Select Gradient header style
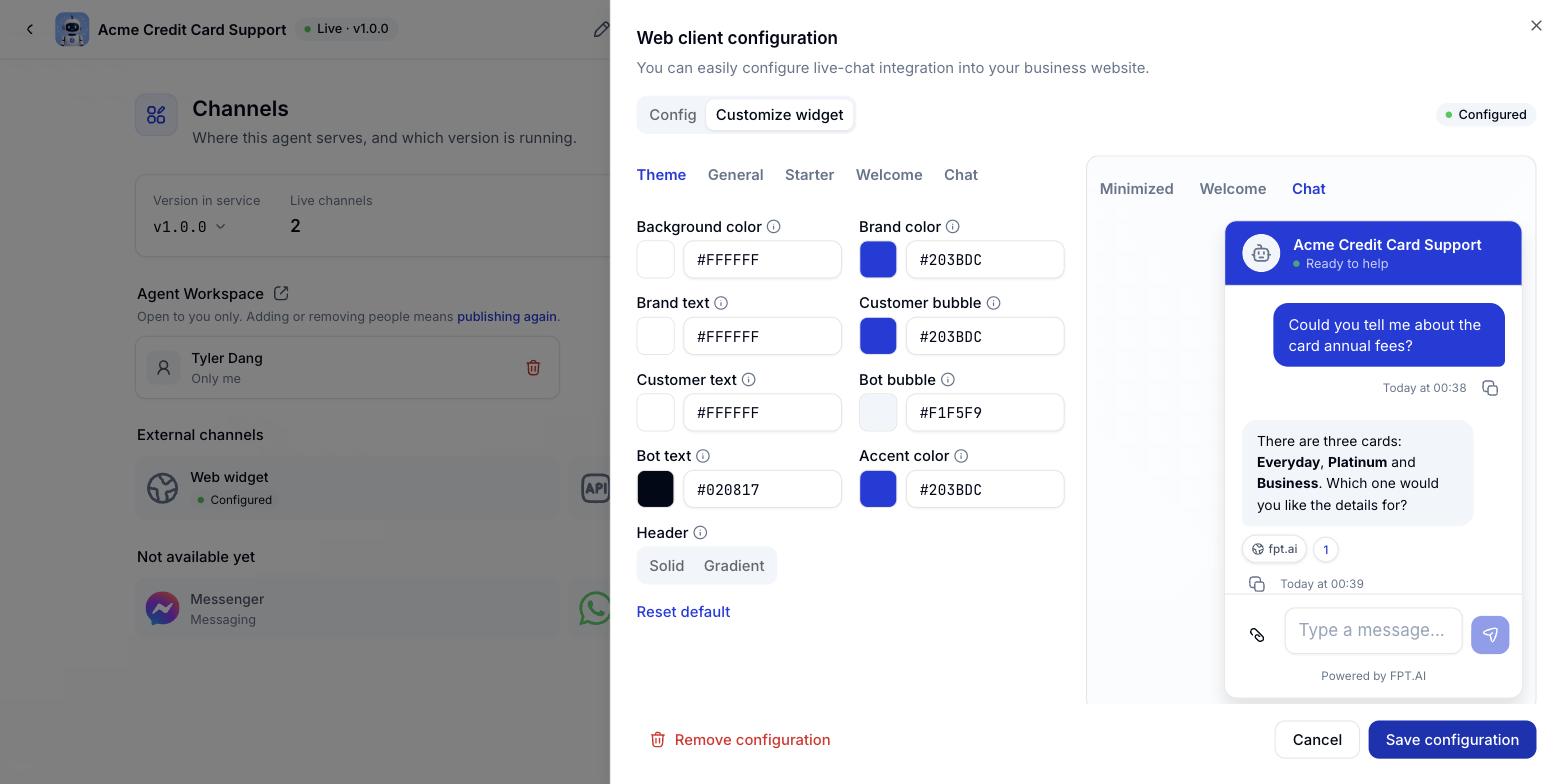The width and height of the screenshot is (1562, 784). (734, 566)
